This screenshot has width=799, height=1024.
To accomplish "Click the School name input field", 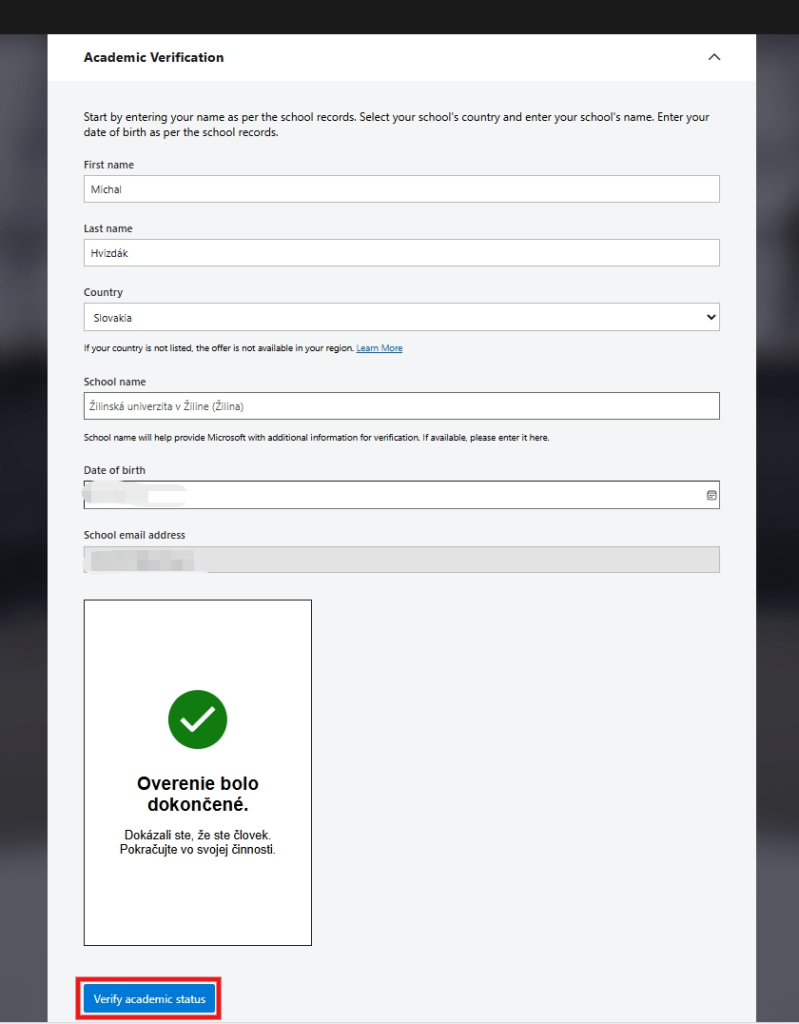I will [401, 406].
